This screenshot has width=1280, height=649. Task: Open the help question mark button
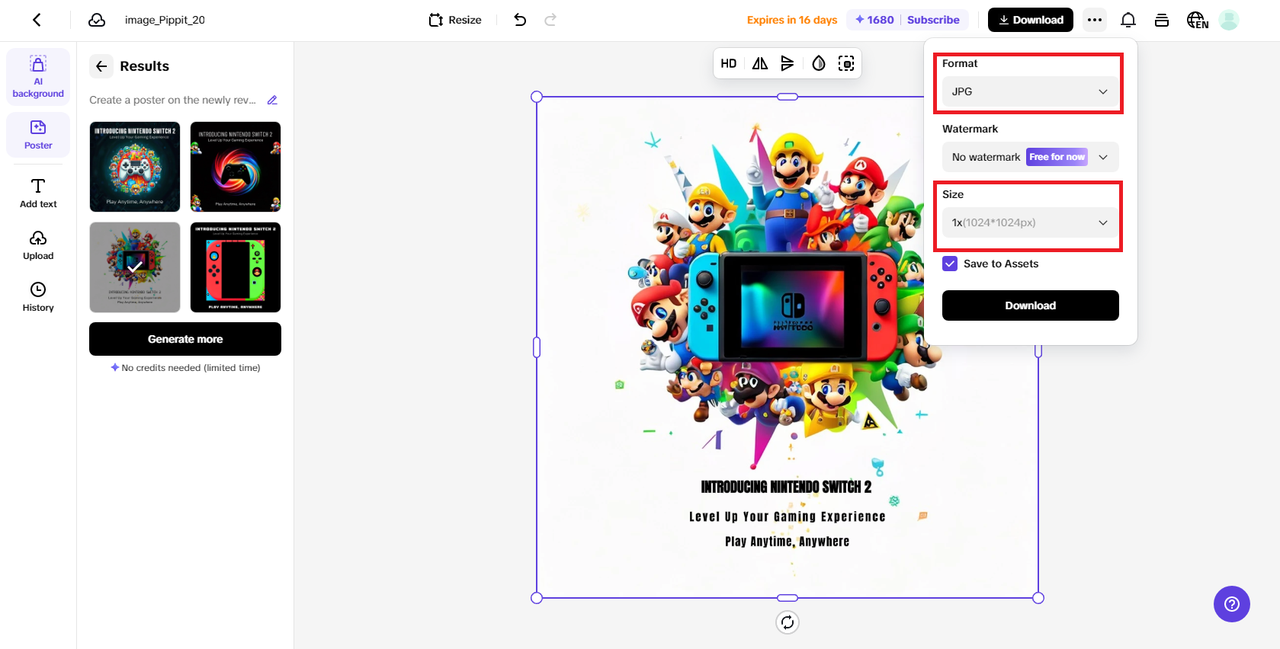1231,604
